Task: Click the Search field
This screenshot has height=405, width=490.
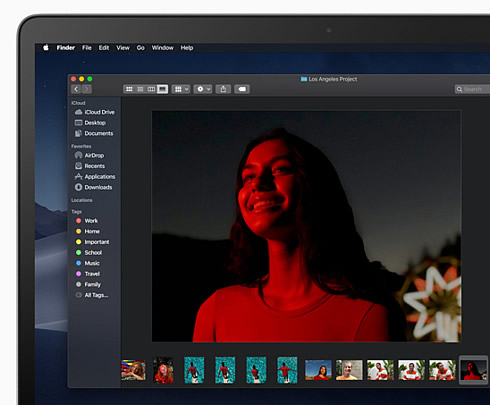Action: [473, 89]
